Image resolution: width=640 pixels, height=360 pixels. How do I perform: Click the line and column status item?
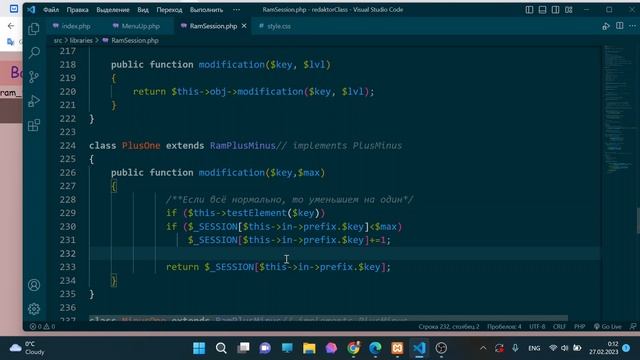tap(449, 327)
